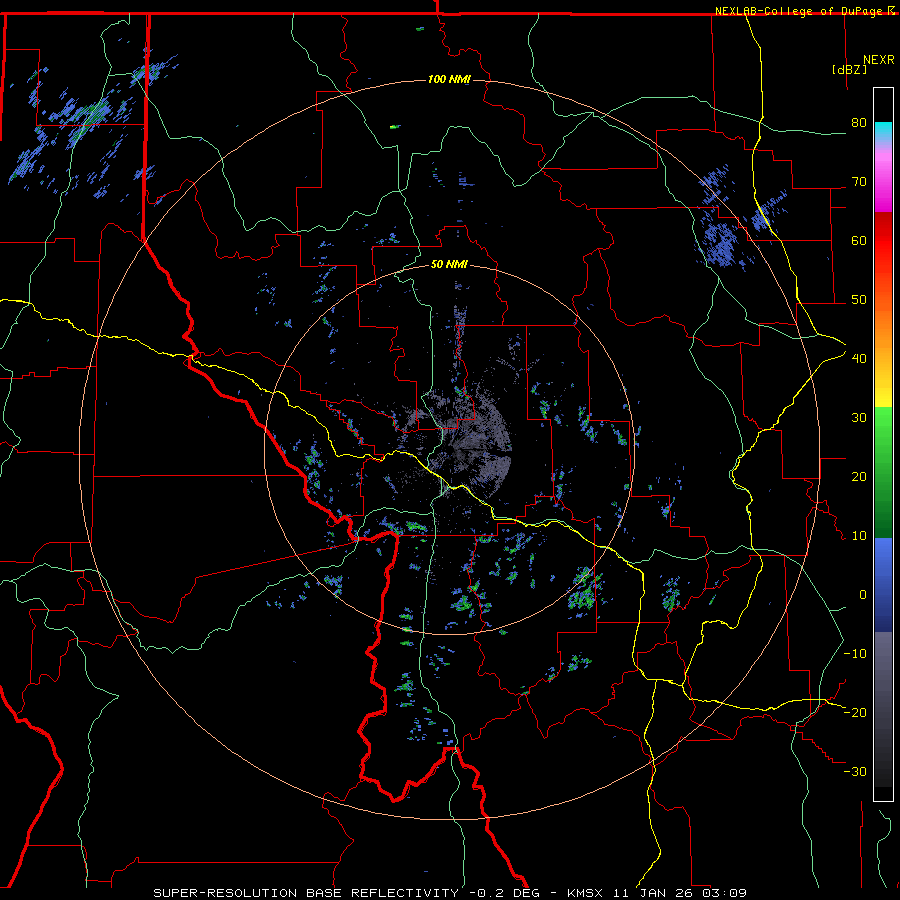Click SUPER-RESOLUTION BASE REFLECTIVITY caption text
Image resolution: width=900 pixels, height=900 pixels.
306,893
